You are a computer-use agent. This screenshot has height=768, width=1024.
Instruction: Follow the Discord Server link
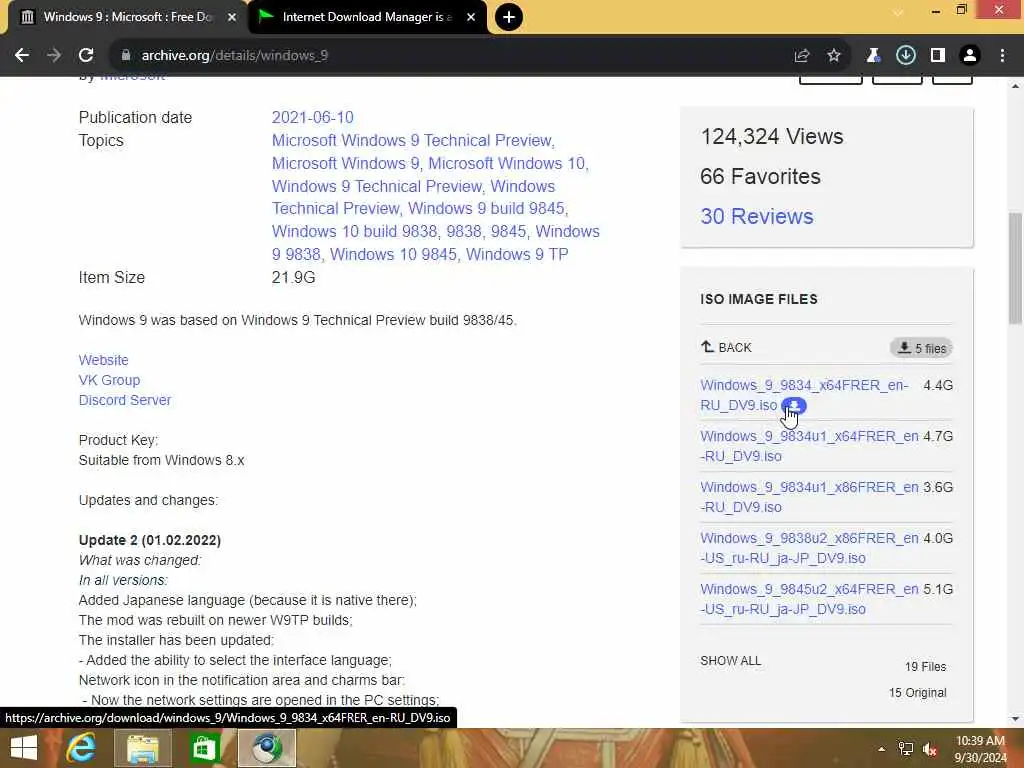click(x=125, y=400)
